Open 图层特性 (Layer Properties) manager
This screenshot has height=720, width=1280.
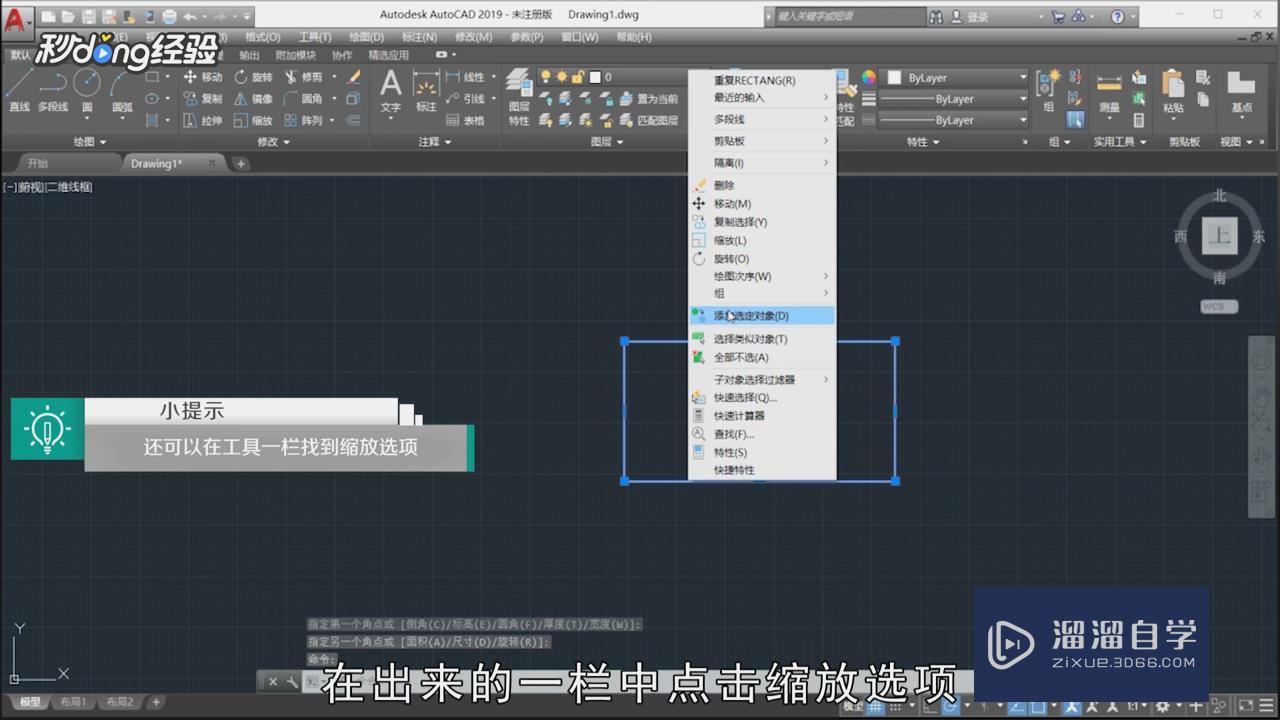(518, 96)
